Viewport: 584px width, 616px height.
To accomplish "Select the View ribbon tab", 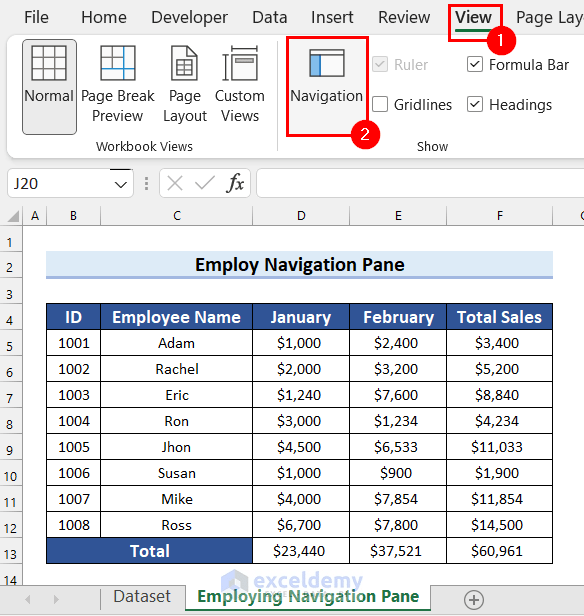I will 473,17.
